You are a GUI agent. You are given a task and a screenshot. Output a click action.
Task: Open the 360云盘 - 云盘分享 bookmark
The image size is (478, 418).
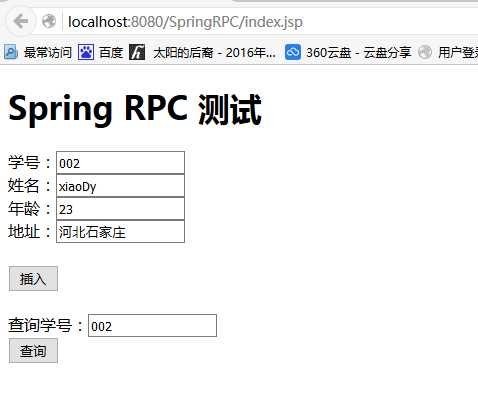point(348,52)
